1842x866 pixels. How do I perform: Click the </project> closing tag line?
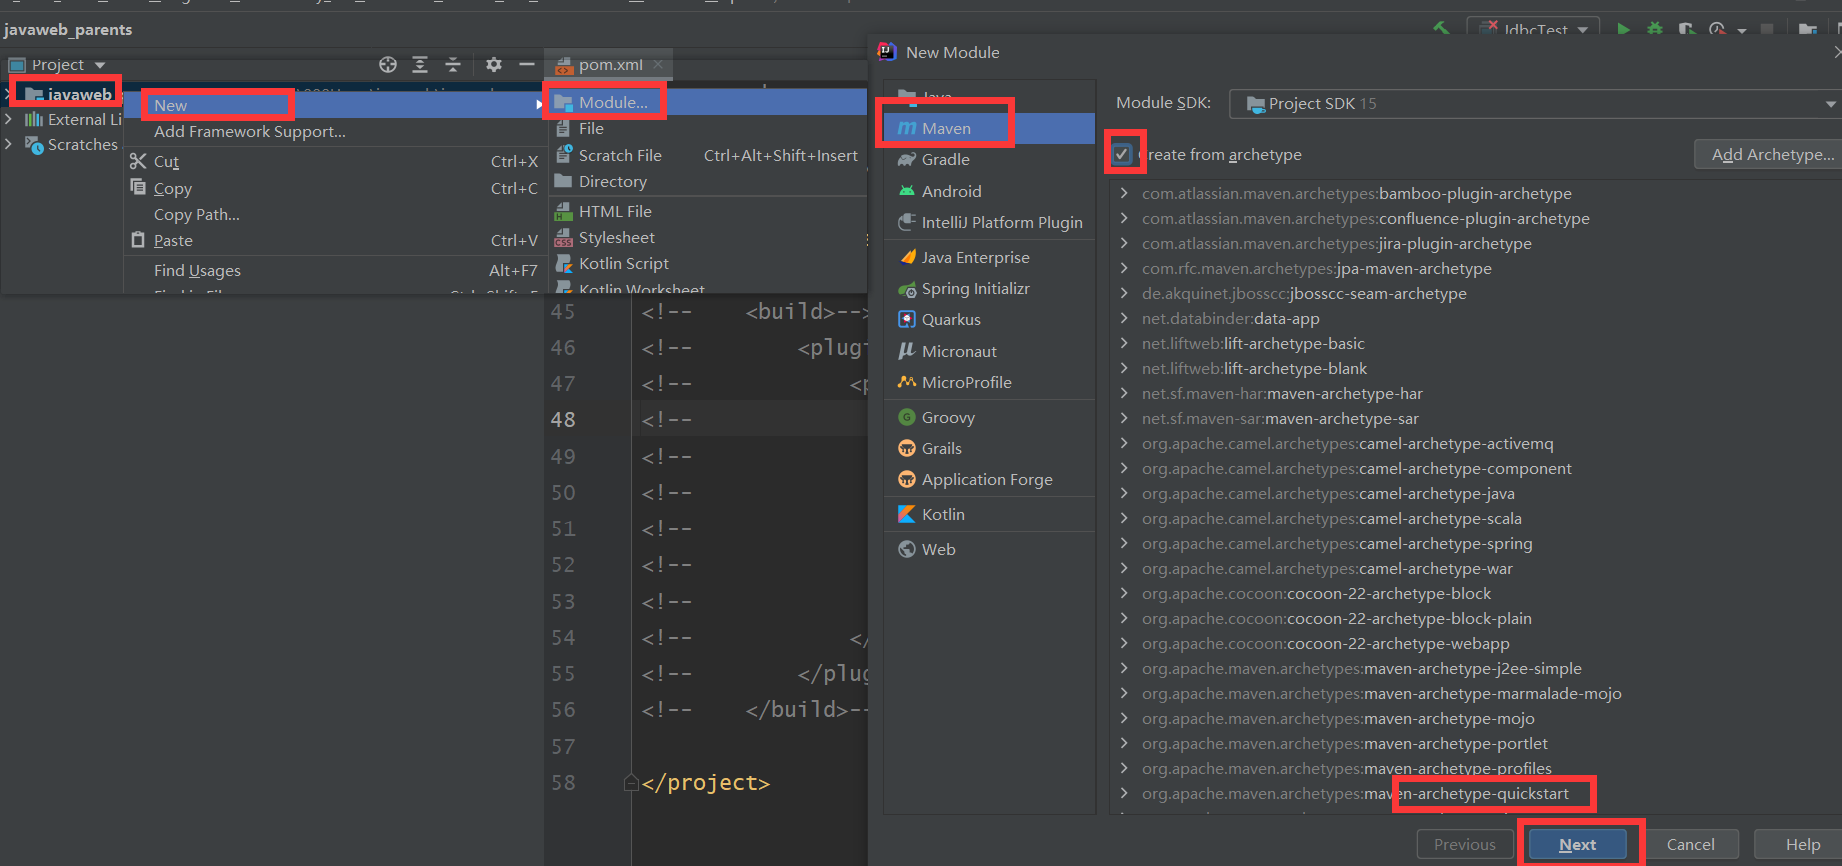(x=706, y=783)
